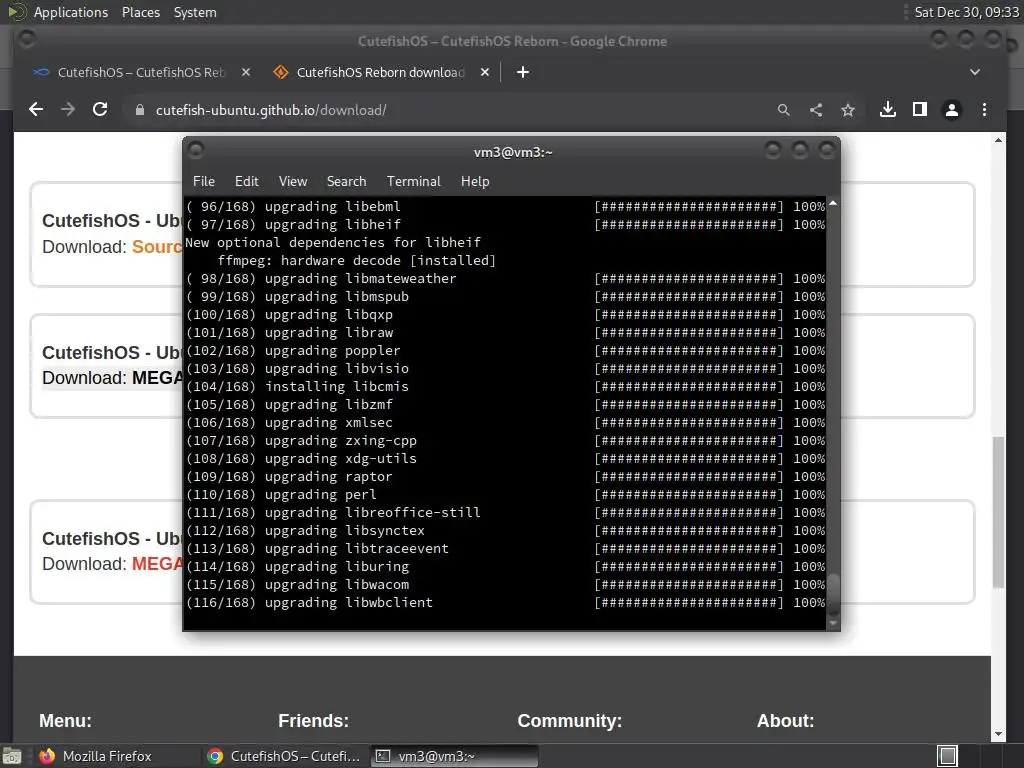Viewport: 1024px width, 768px height.
Task: Click the Chrome page scrollbar up arrow
Action: [998, 140]
